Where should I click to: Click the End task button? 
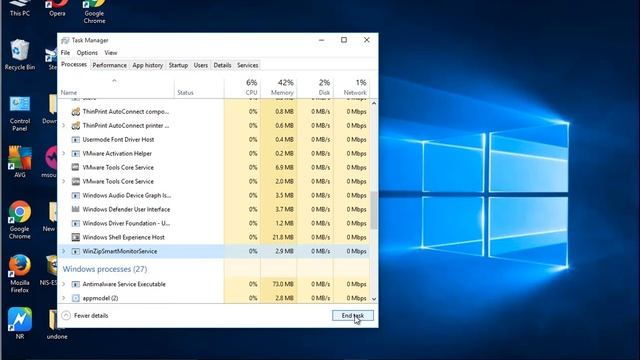(x=353, y=316)
